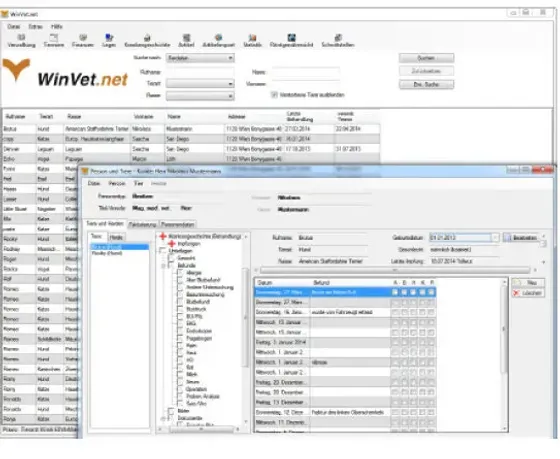Switch to the Fakturierung tab
Image resolution: width=560 pixels, height=459 pixels.
tap(142, 224)
